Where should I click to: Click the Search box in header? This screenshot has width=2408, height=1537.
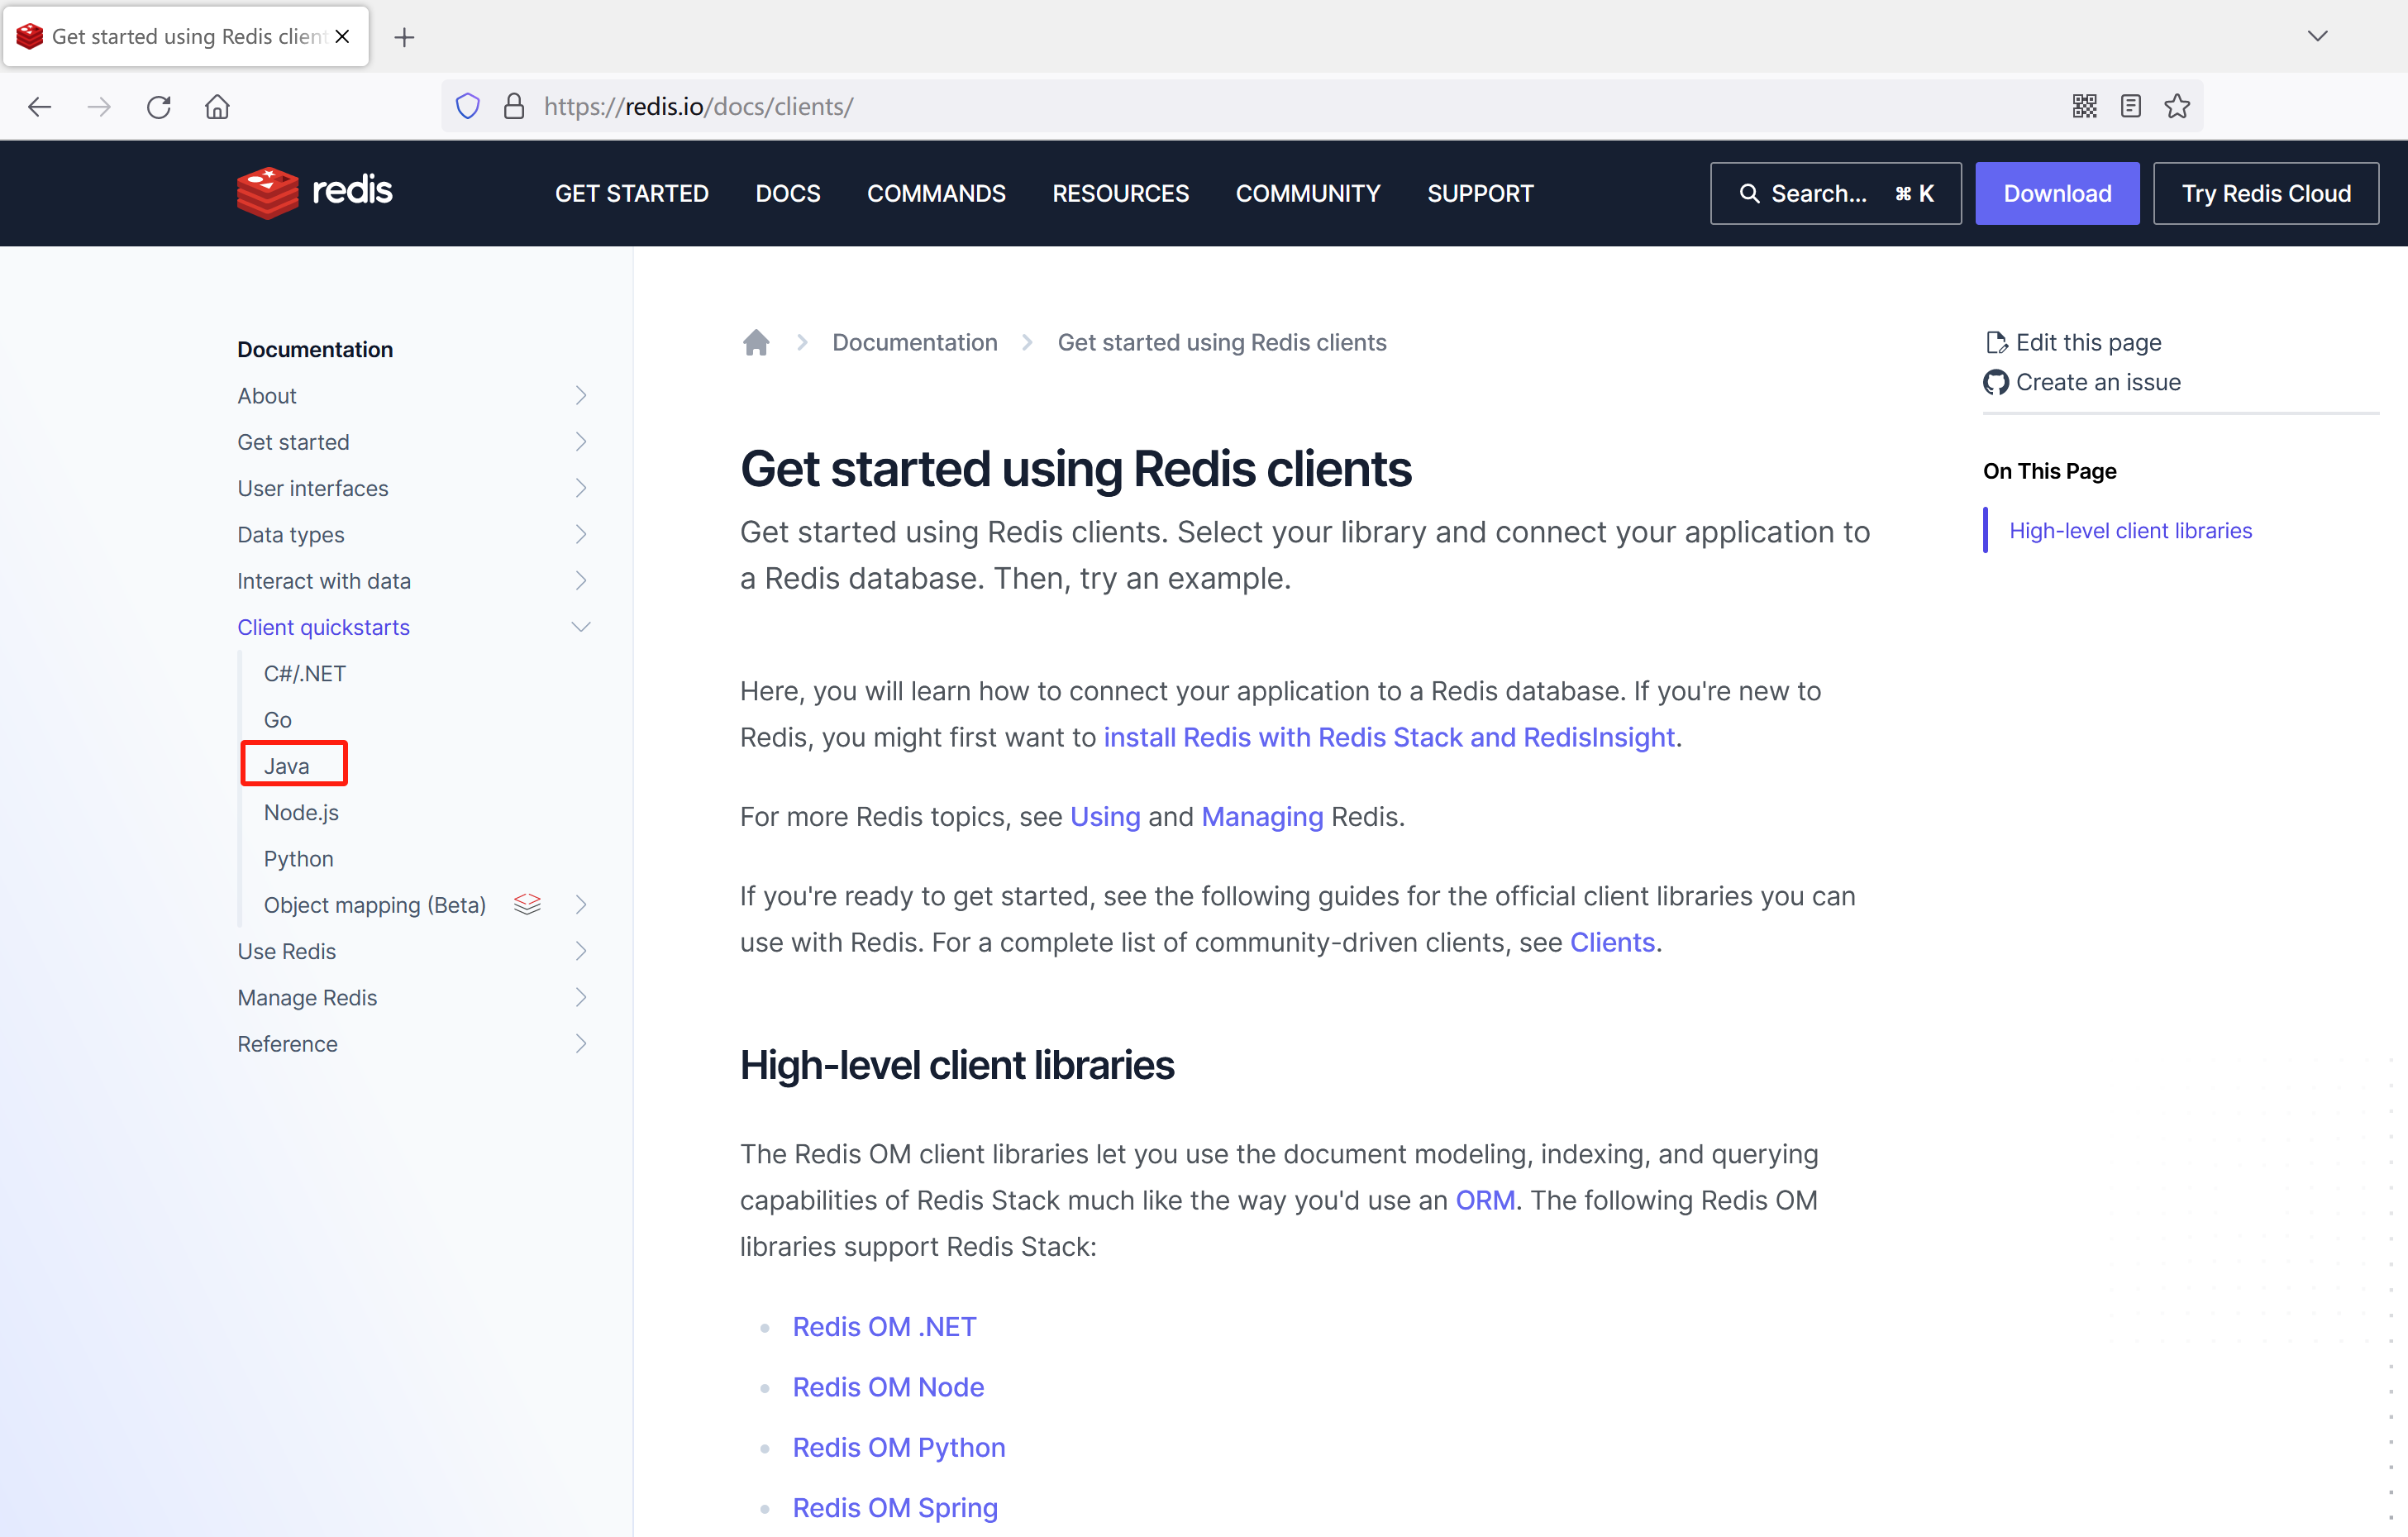[1835, 193]
